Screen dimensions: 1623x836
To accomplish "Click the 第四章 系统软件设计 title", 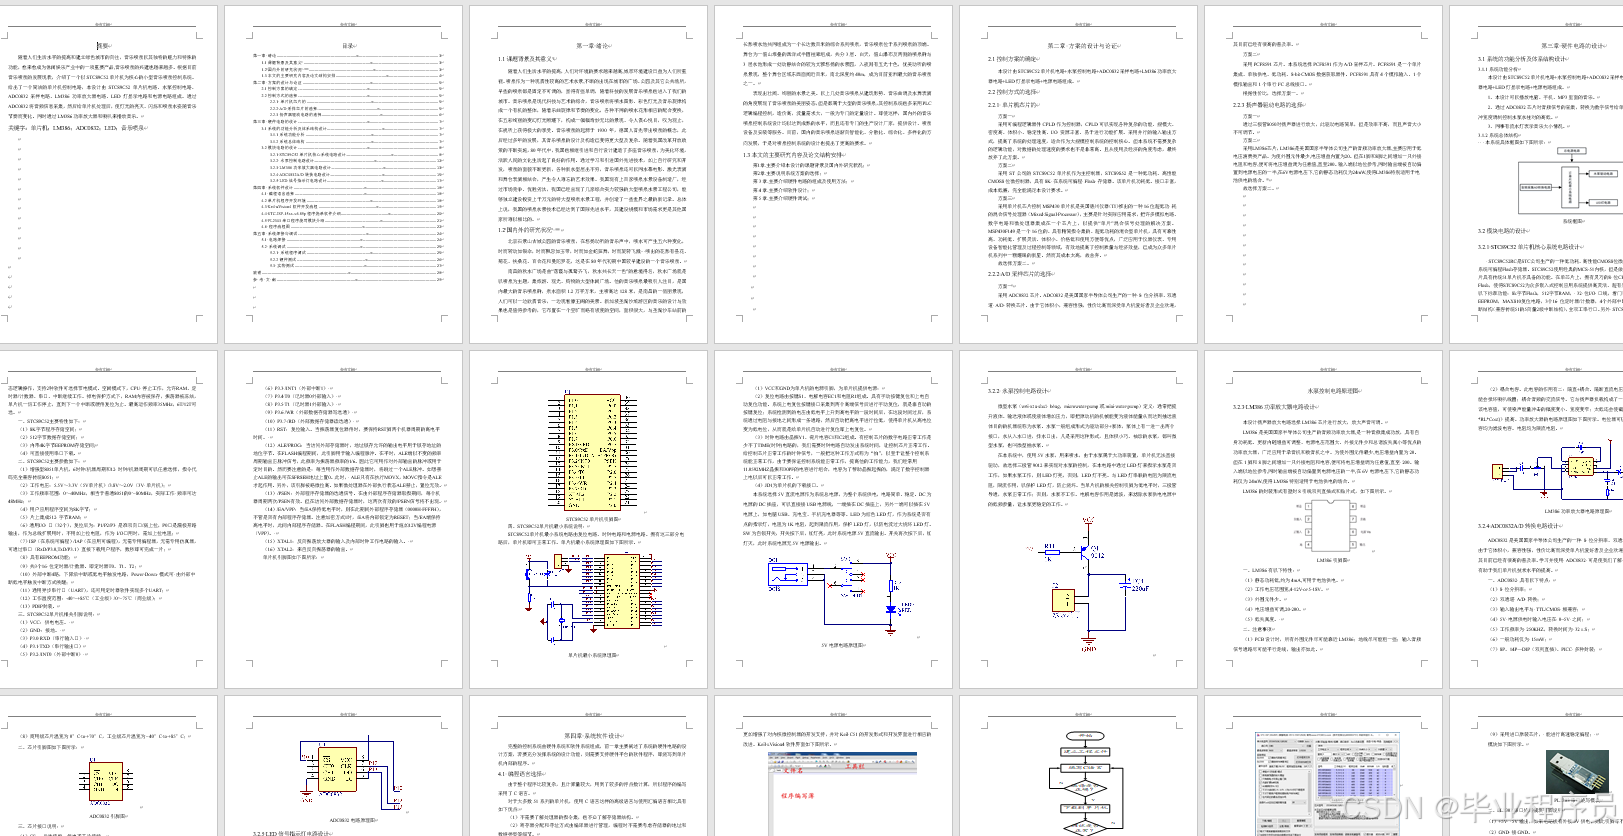I will (593, 736).
